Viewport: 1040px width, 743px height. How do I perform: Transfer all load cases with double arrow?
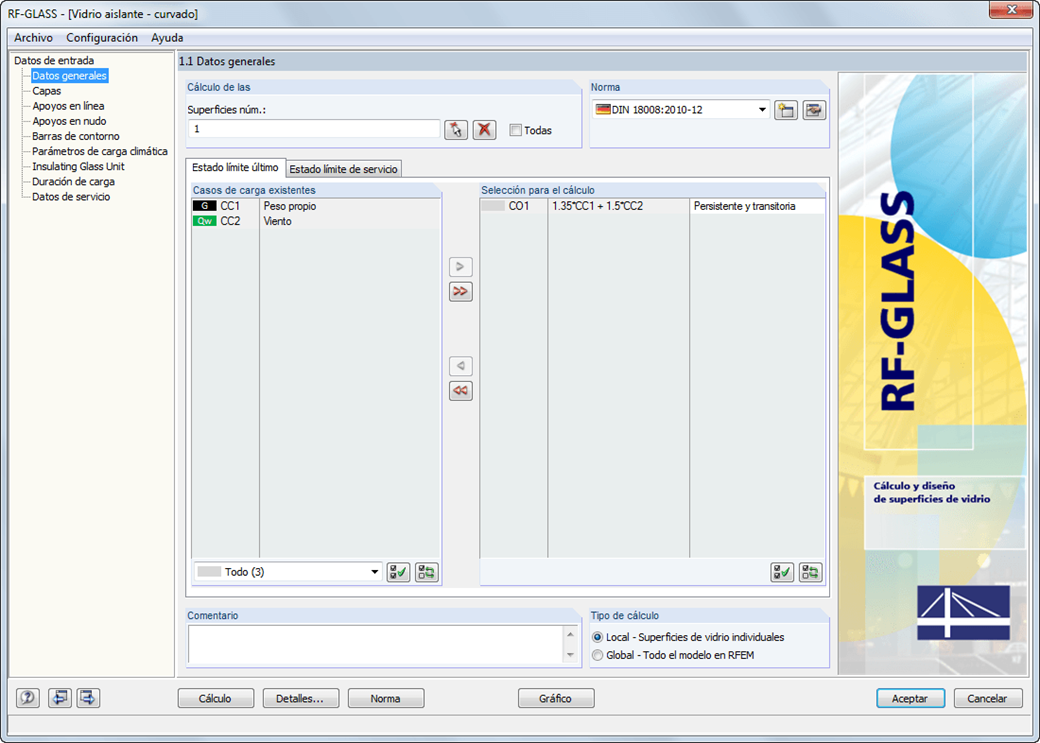coord(460,292)
